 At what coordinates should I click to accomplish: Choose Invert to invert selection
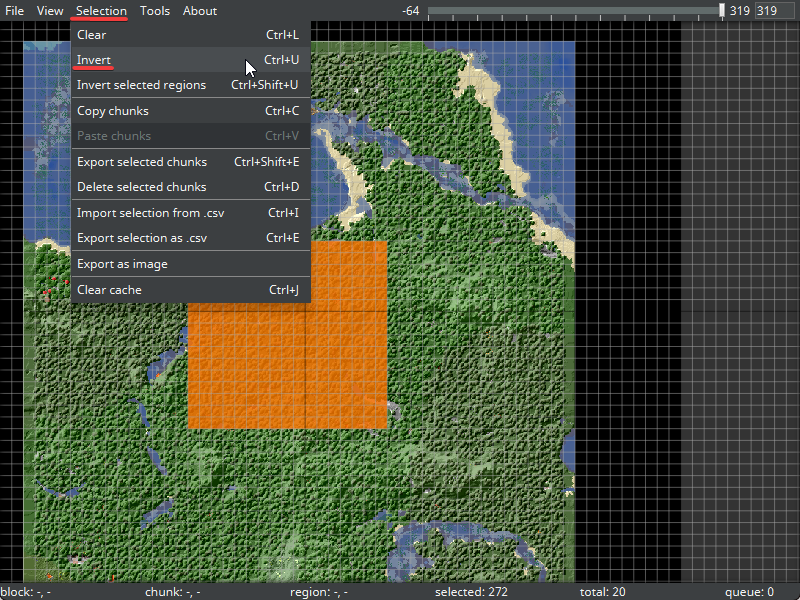(190, 60)
